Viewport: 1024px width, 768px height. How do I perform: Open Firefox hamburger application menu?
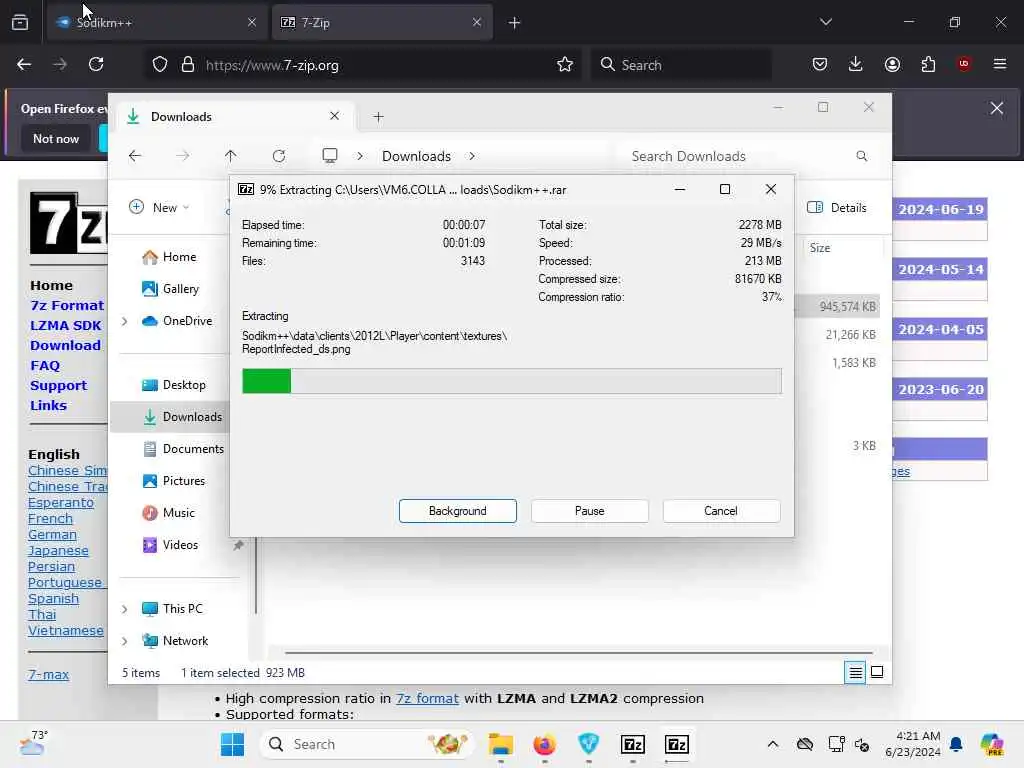[x=1000, y=64]
